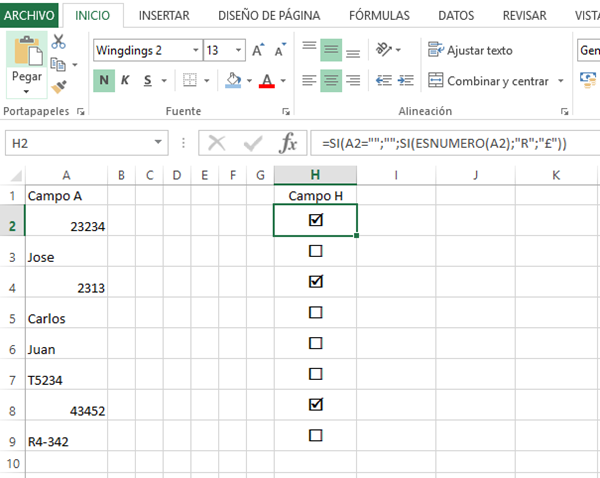Viewport: 600px width, 478px height.
Task: Switch to DISEÑO DE PÁGINA tab
Action: click(269, 15)
